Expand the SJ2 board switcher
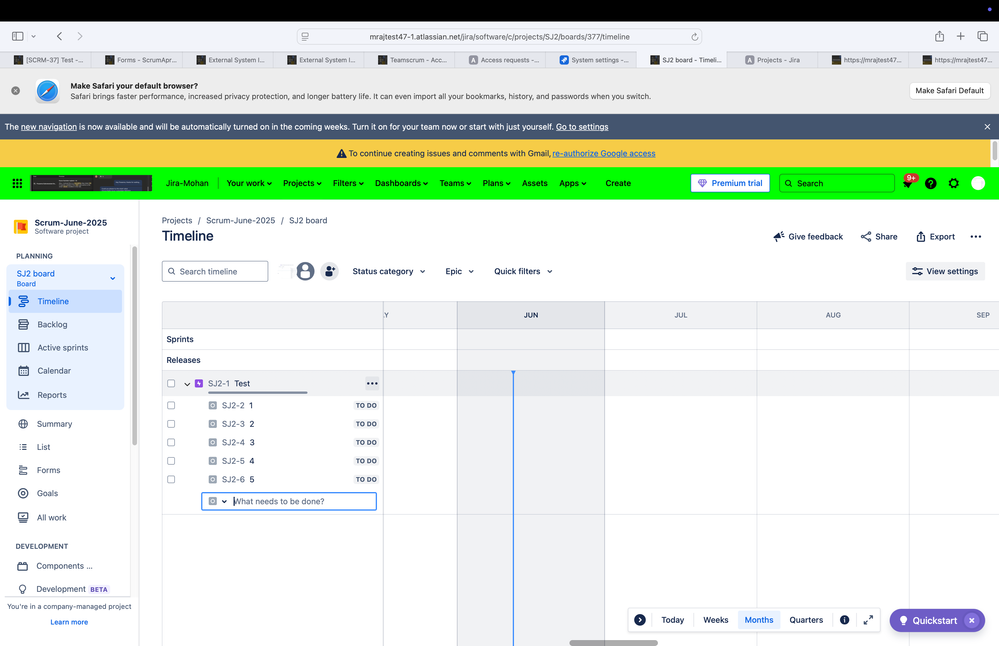The height and width of the screenshot is (646, 999). [x=112, y=278]
